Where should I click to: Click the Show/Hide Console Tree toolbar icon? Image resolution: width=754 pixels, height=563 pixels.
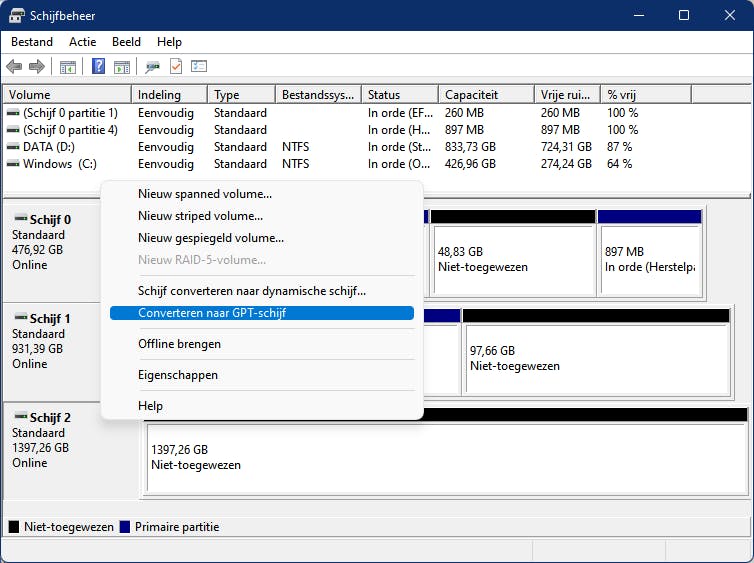[68, 67]
